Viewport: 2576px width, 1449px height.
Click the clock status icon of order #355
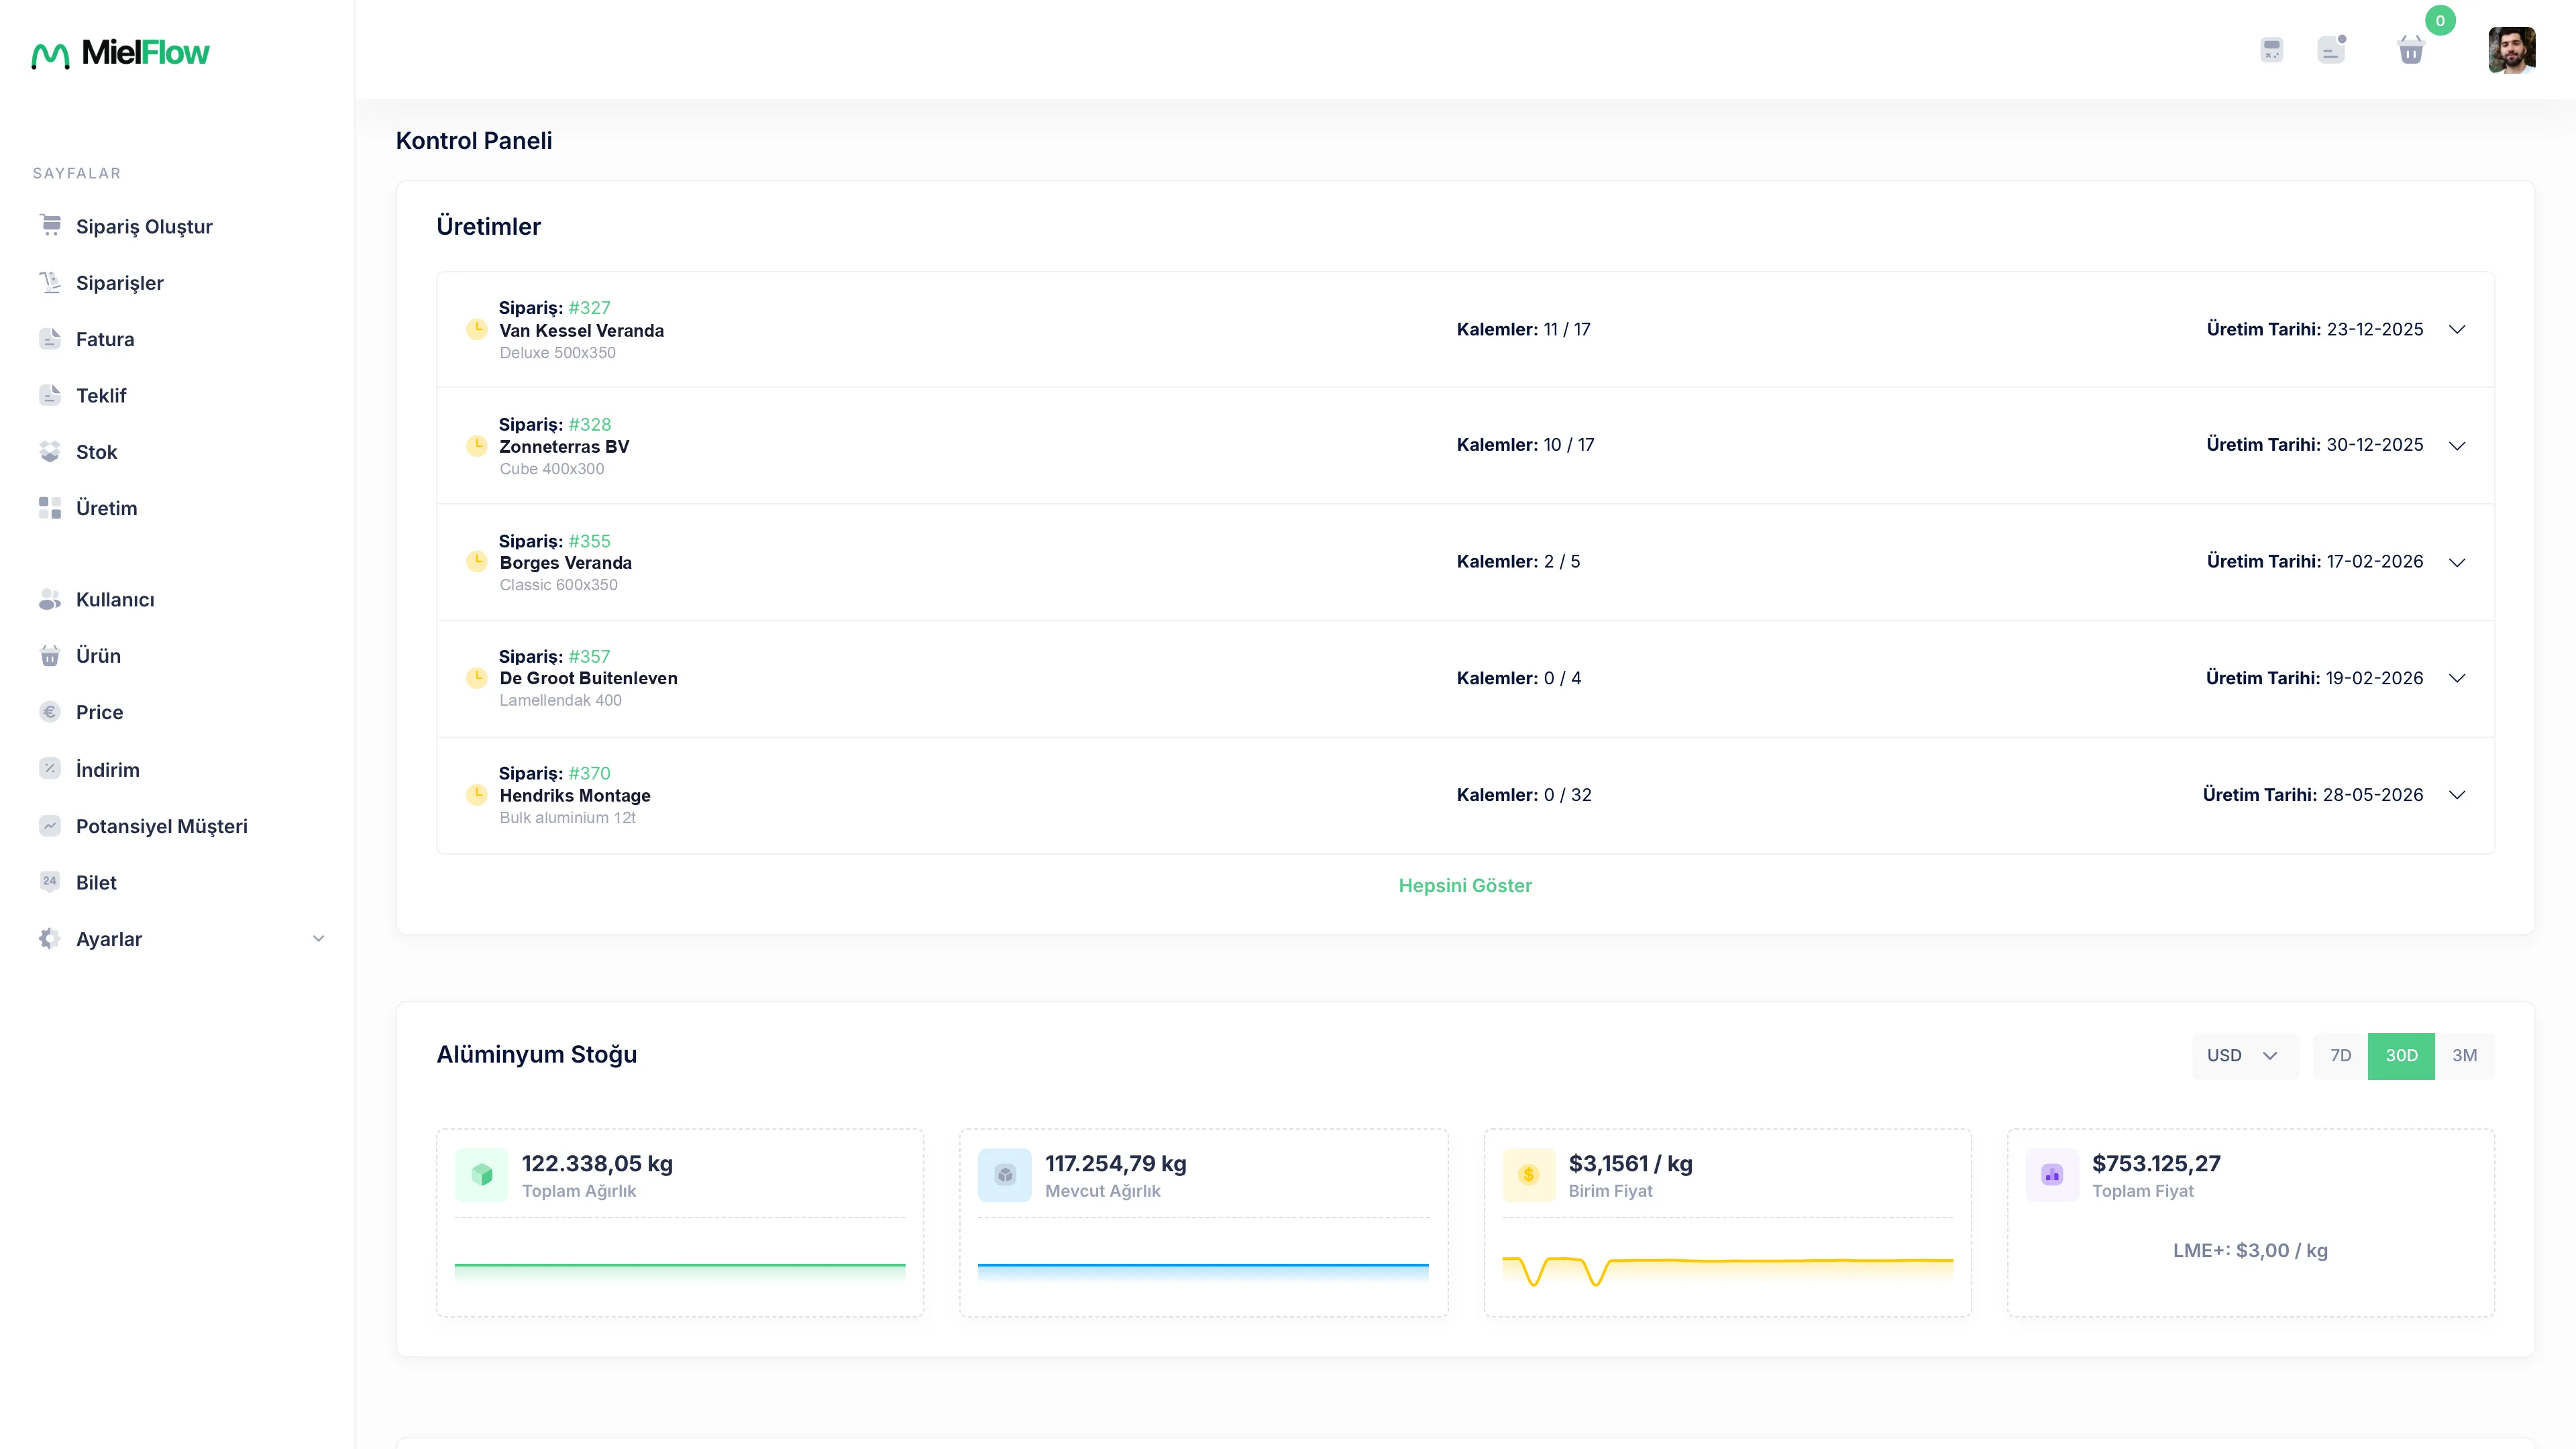(477, 561)
